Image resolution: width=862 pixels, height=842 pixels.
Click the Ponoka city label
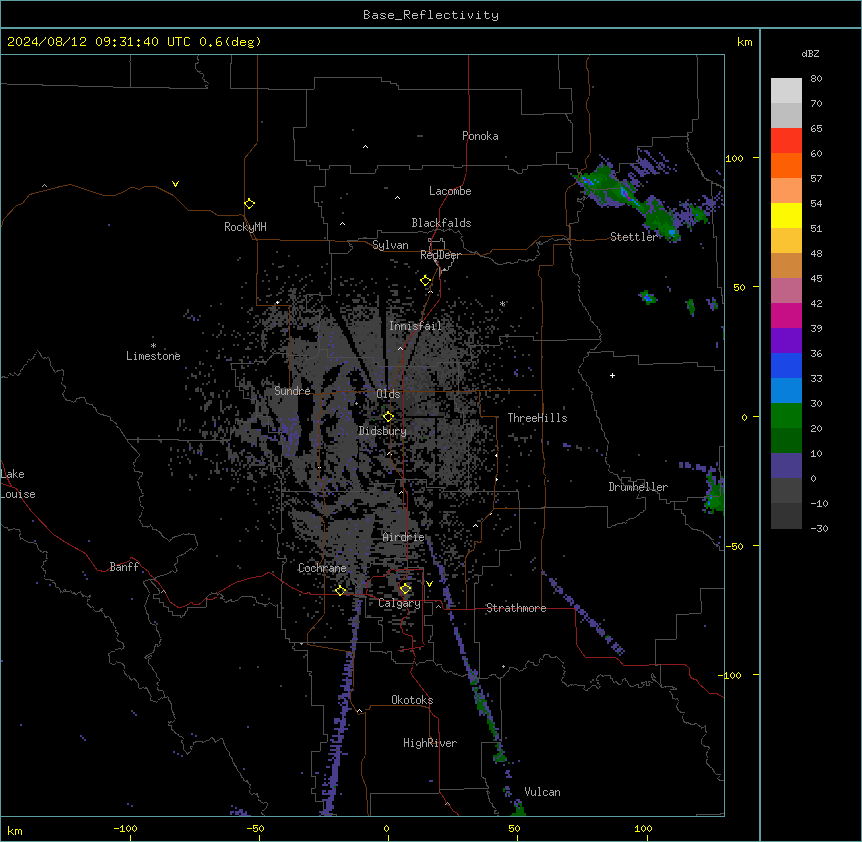coord(480,136)
